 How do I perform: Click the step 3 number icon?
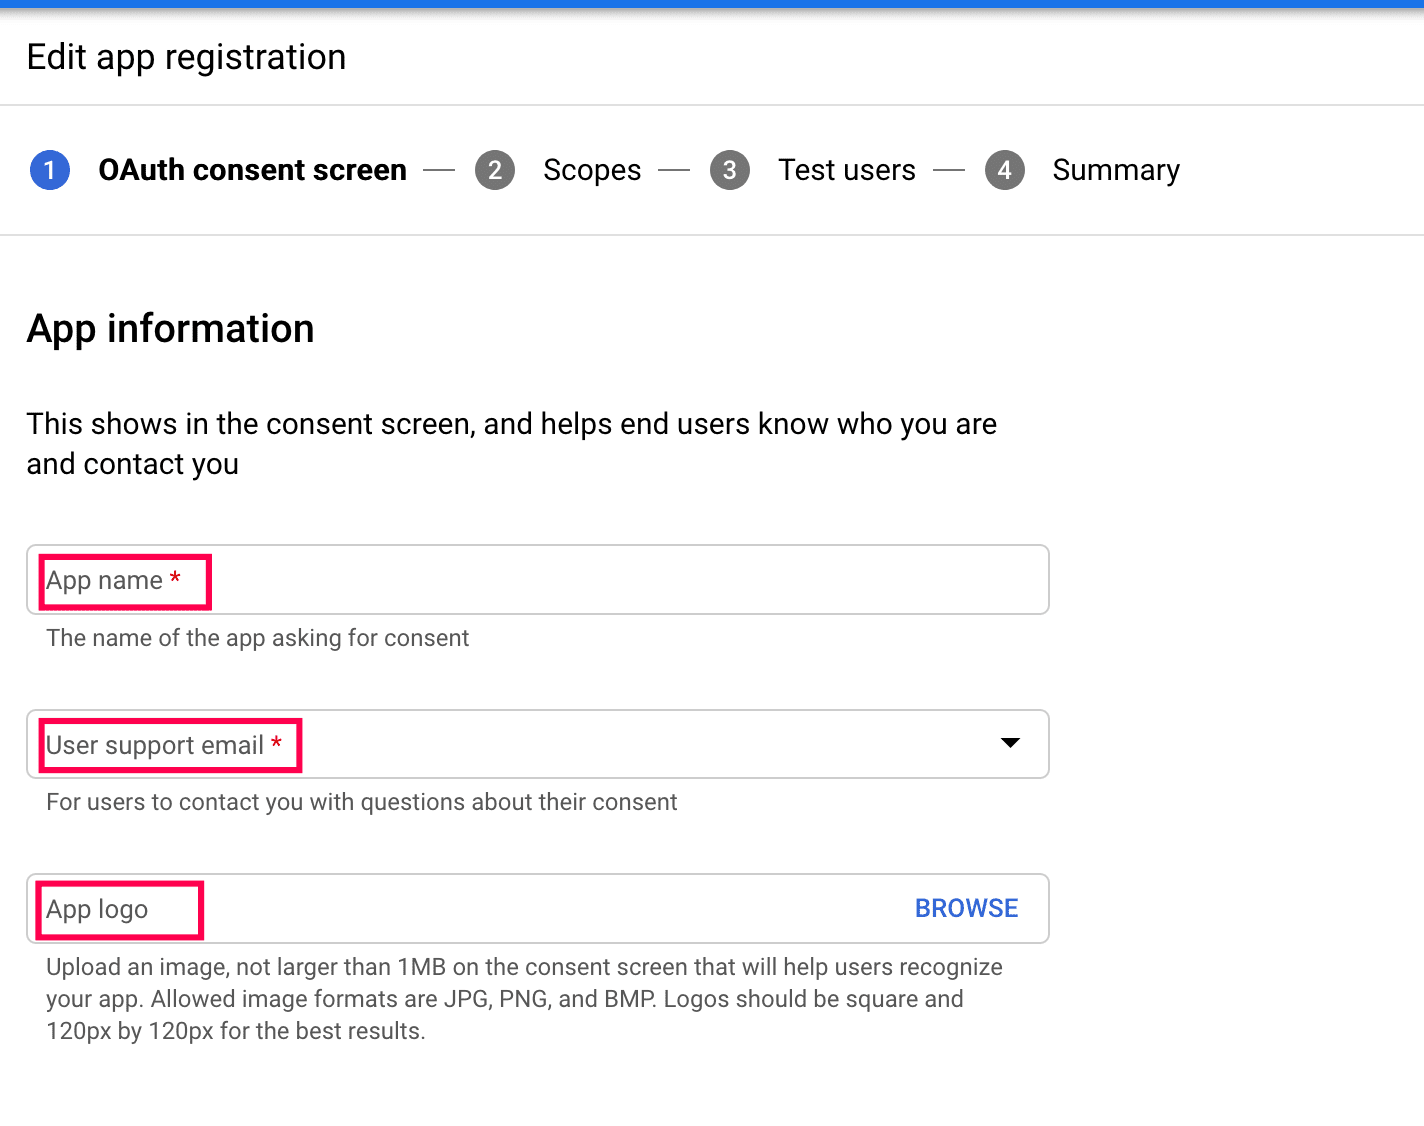730,170
